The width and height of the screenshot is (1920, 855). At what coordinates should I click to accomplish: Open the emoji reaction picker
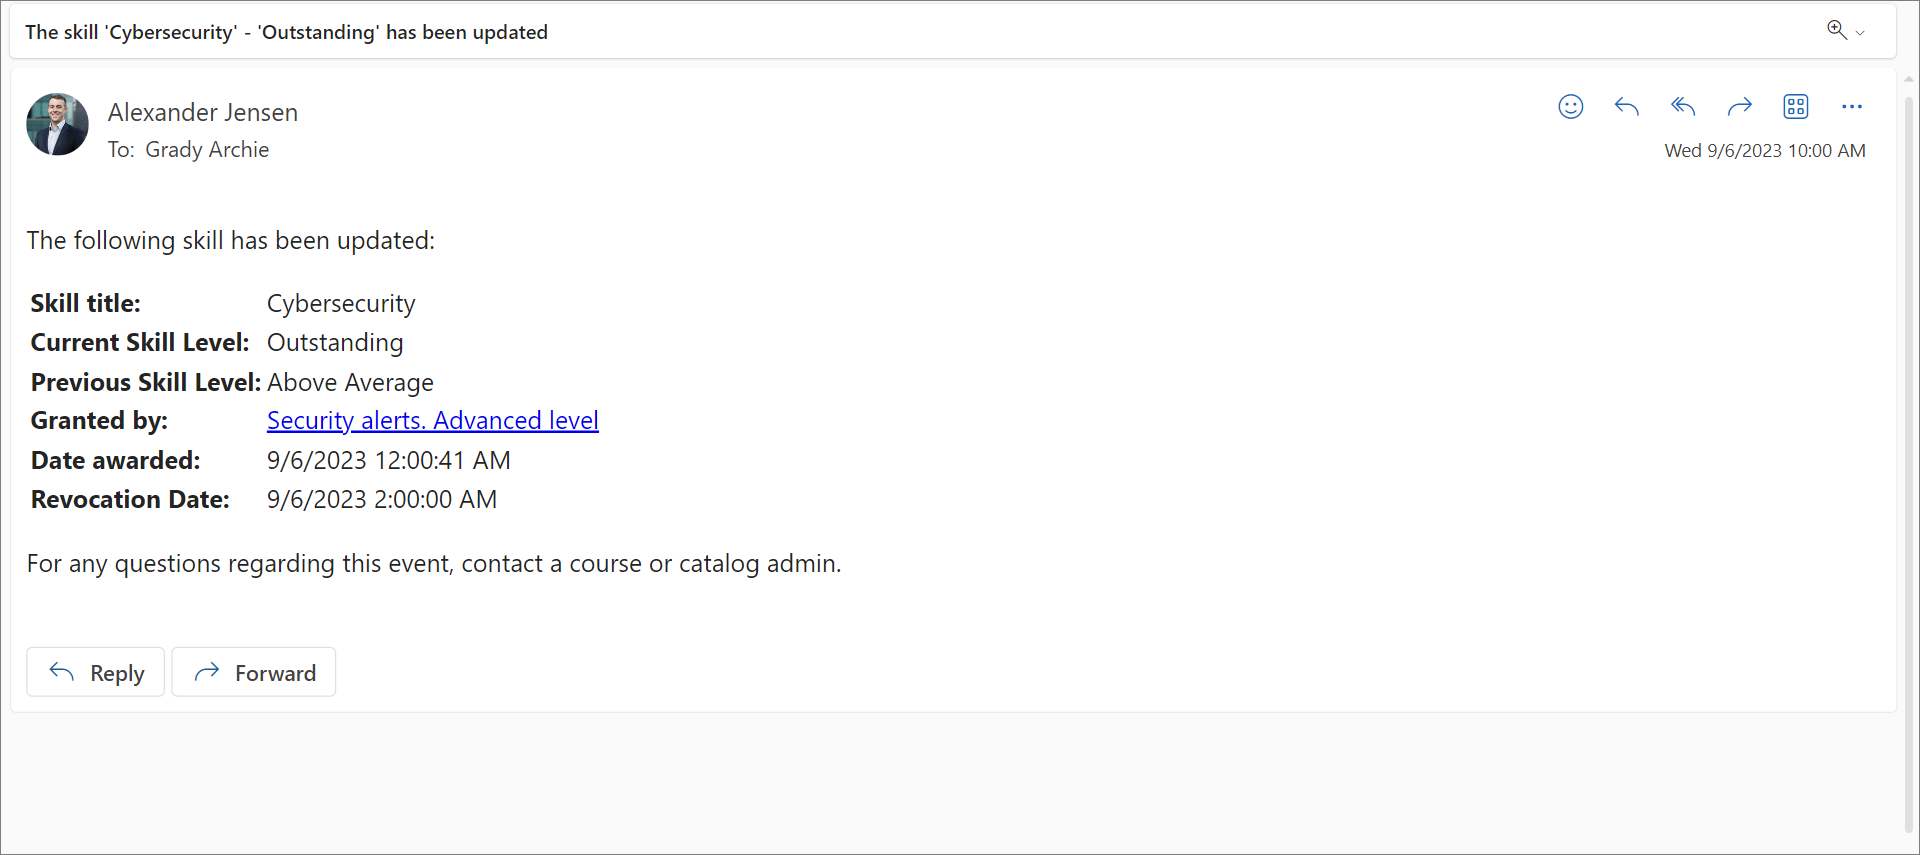pyautogui.click(x=1571, y=107)
